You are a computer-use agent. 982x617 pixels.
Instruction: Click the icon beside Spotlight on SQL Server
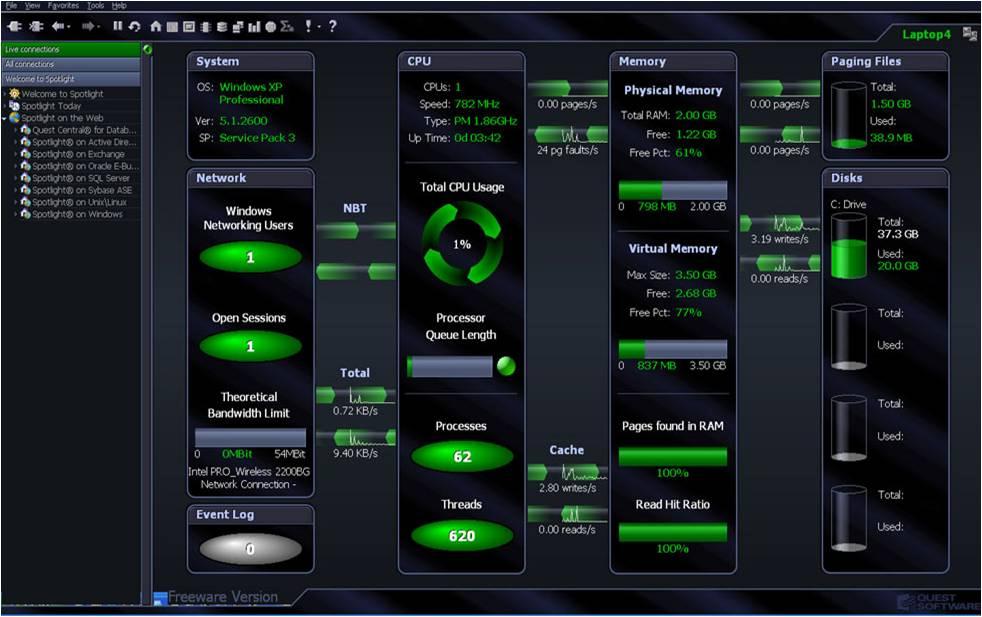[26, 178]
